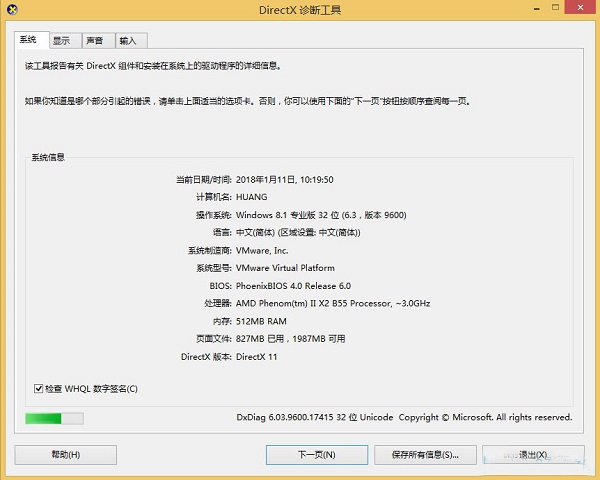Click the green progress bar

point(54,418)
